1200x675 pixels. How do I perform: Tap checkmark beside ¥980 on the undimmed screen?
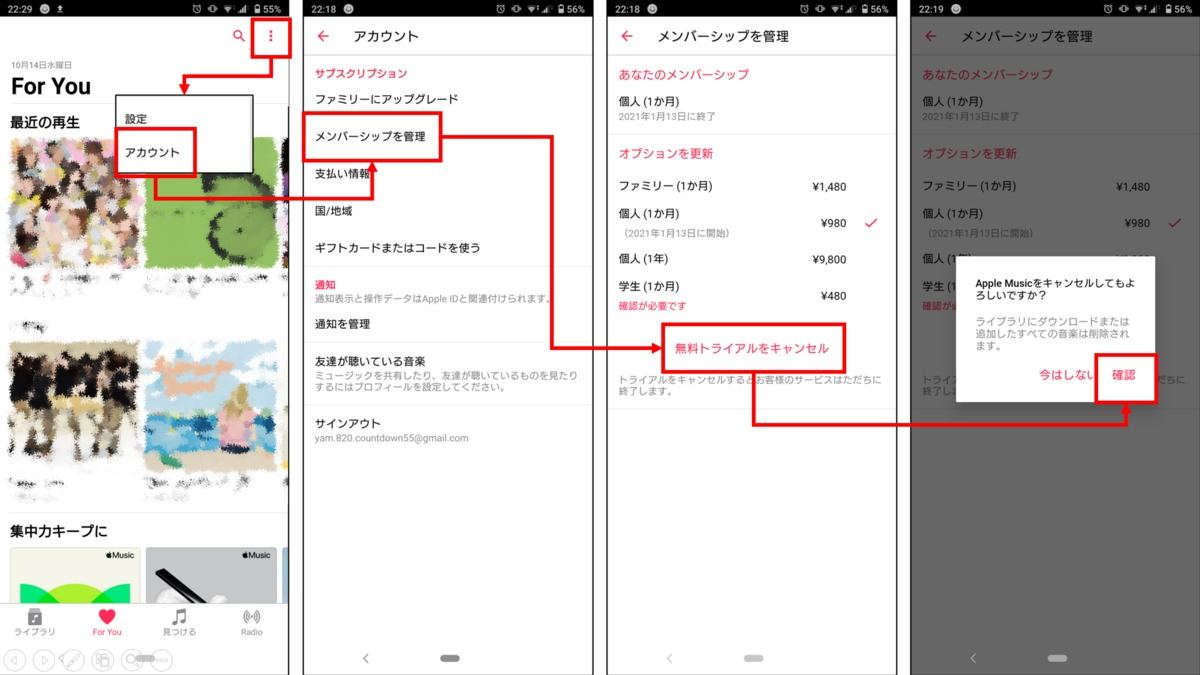click(871, 222)
